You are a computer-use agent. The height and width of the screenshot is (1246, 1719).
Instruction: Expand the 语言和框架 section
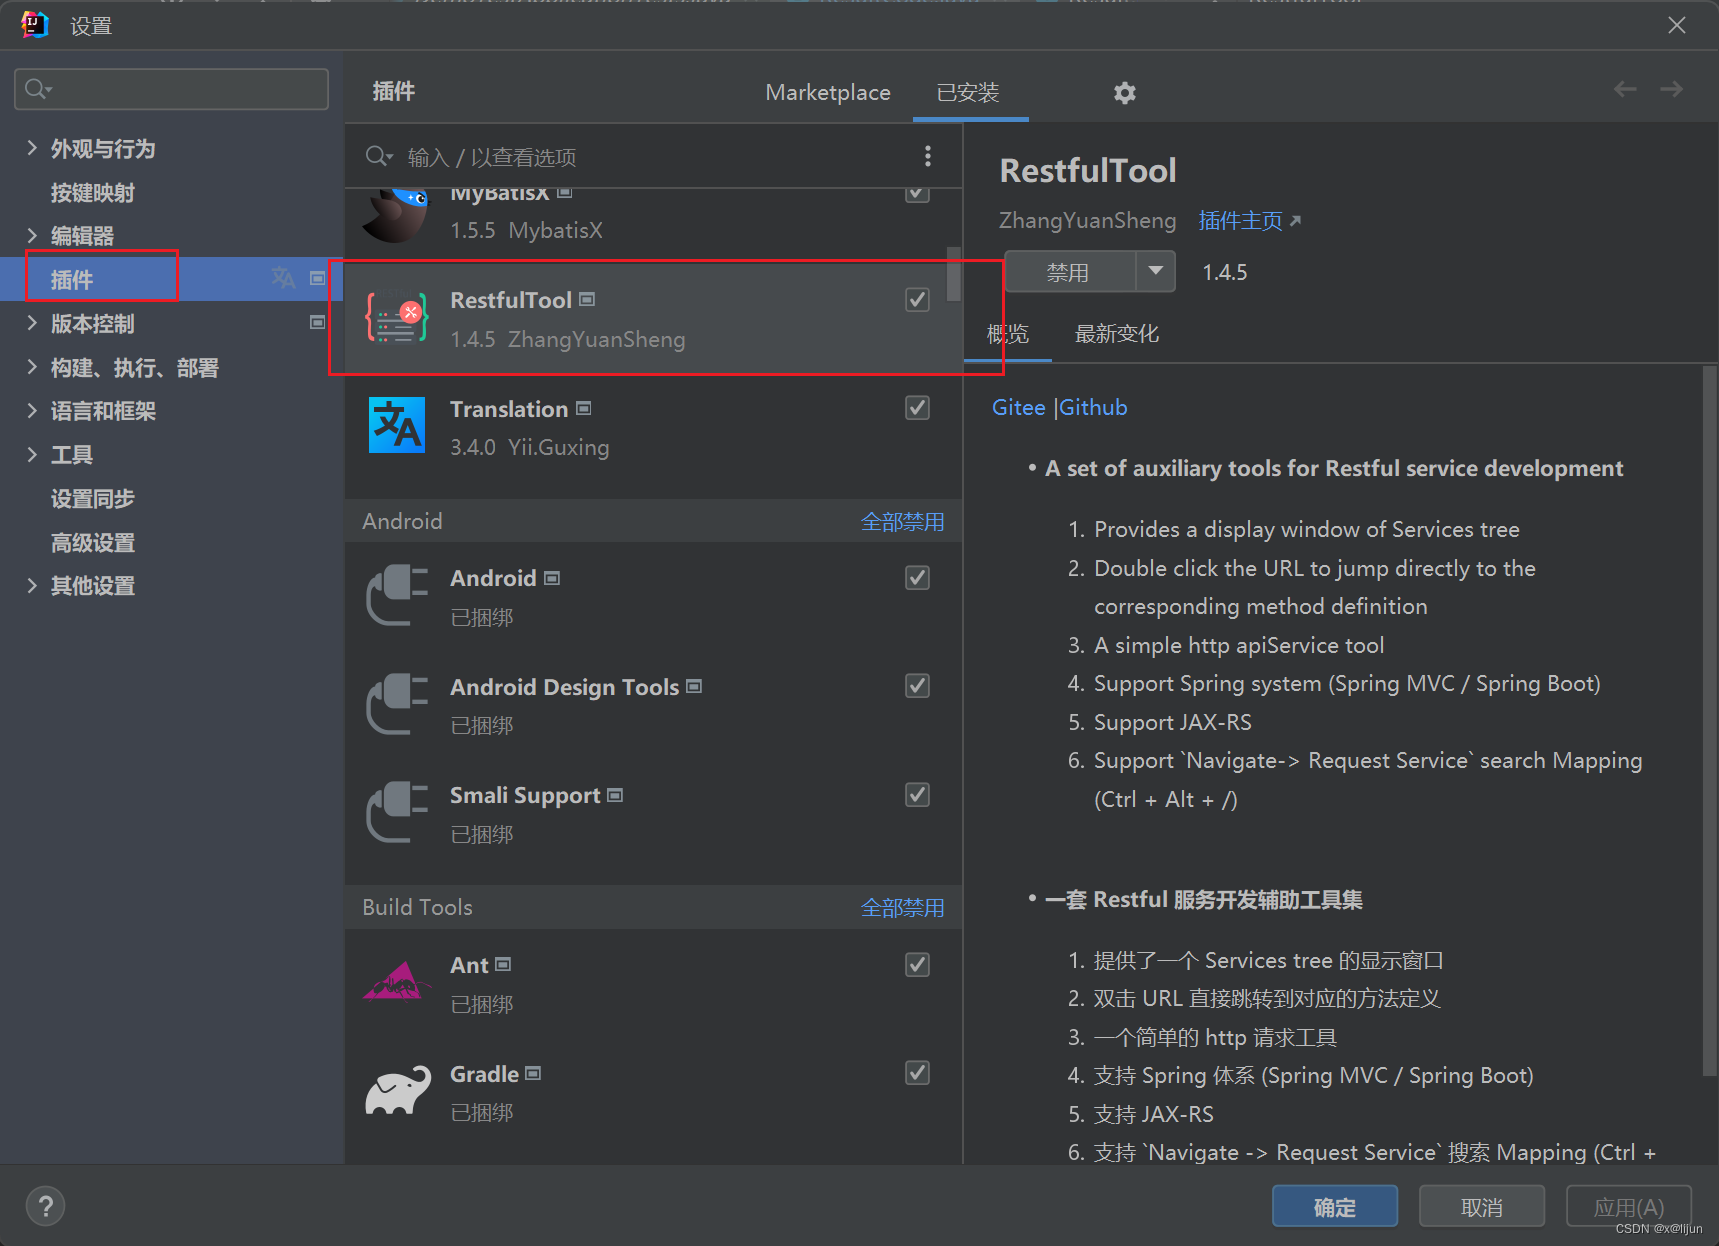click(33, 410)
